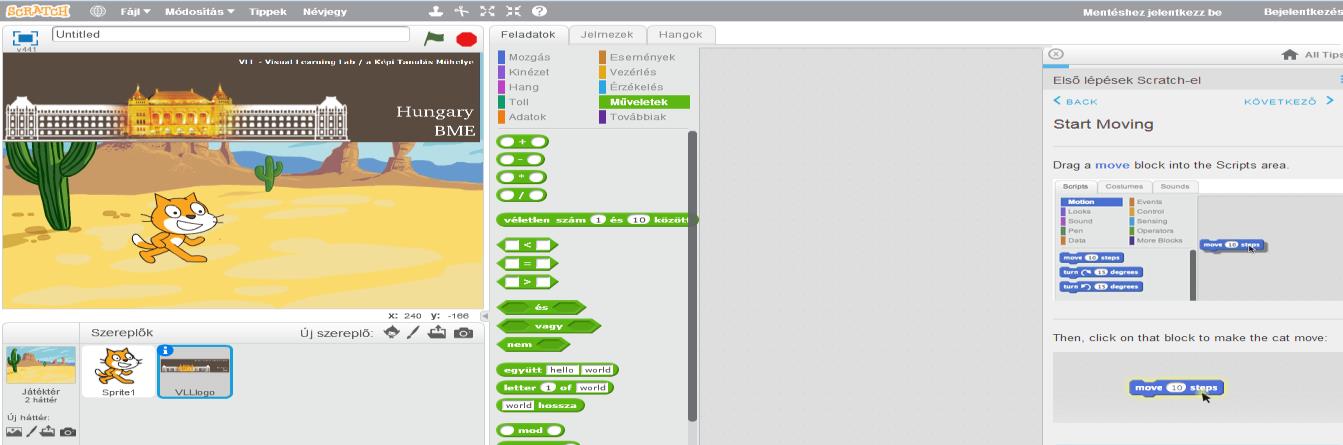Click the less-than (<) comparison block
This screenshot has height=445, width=1343.
pos(527,245)
